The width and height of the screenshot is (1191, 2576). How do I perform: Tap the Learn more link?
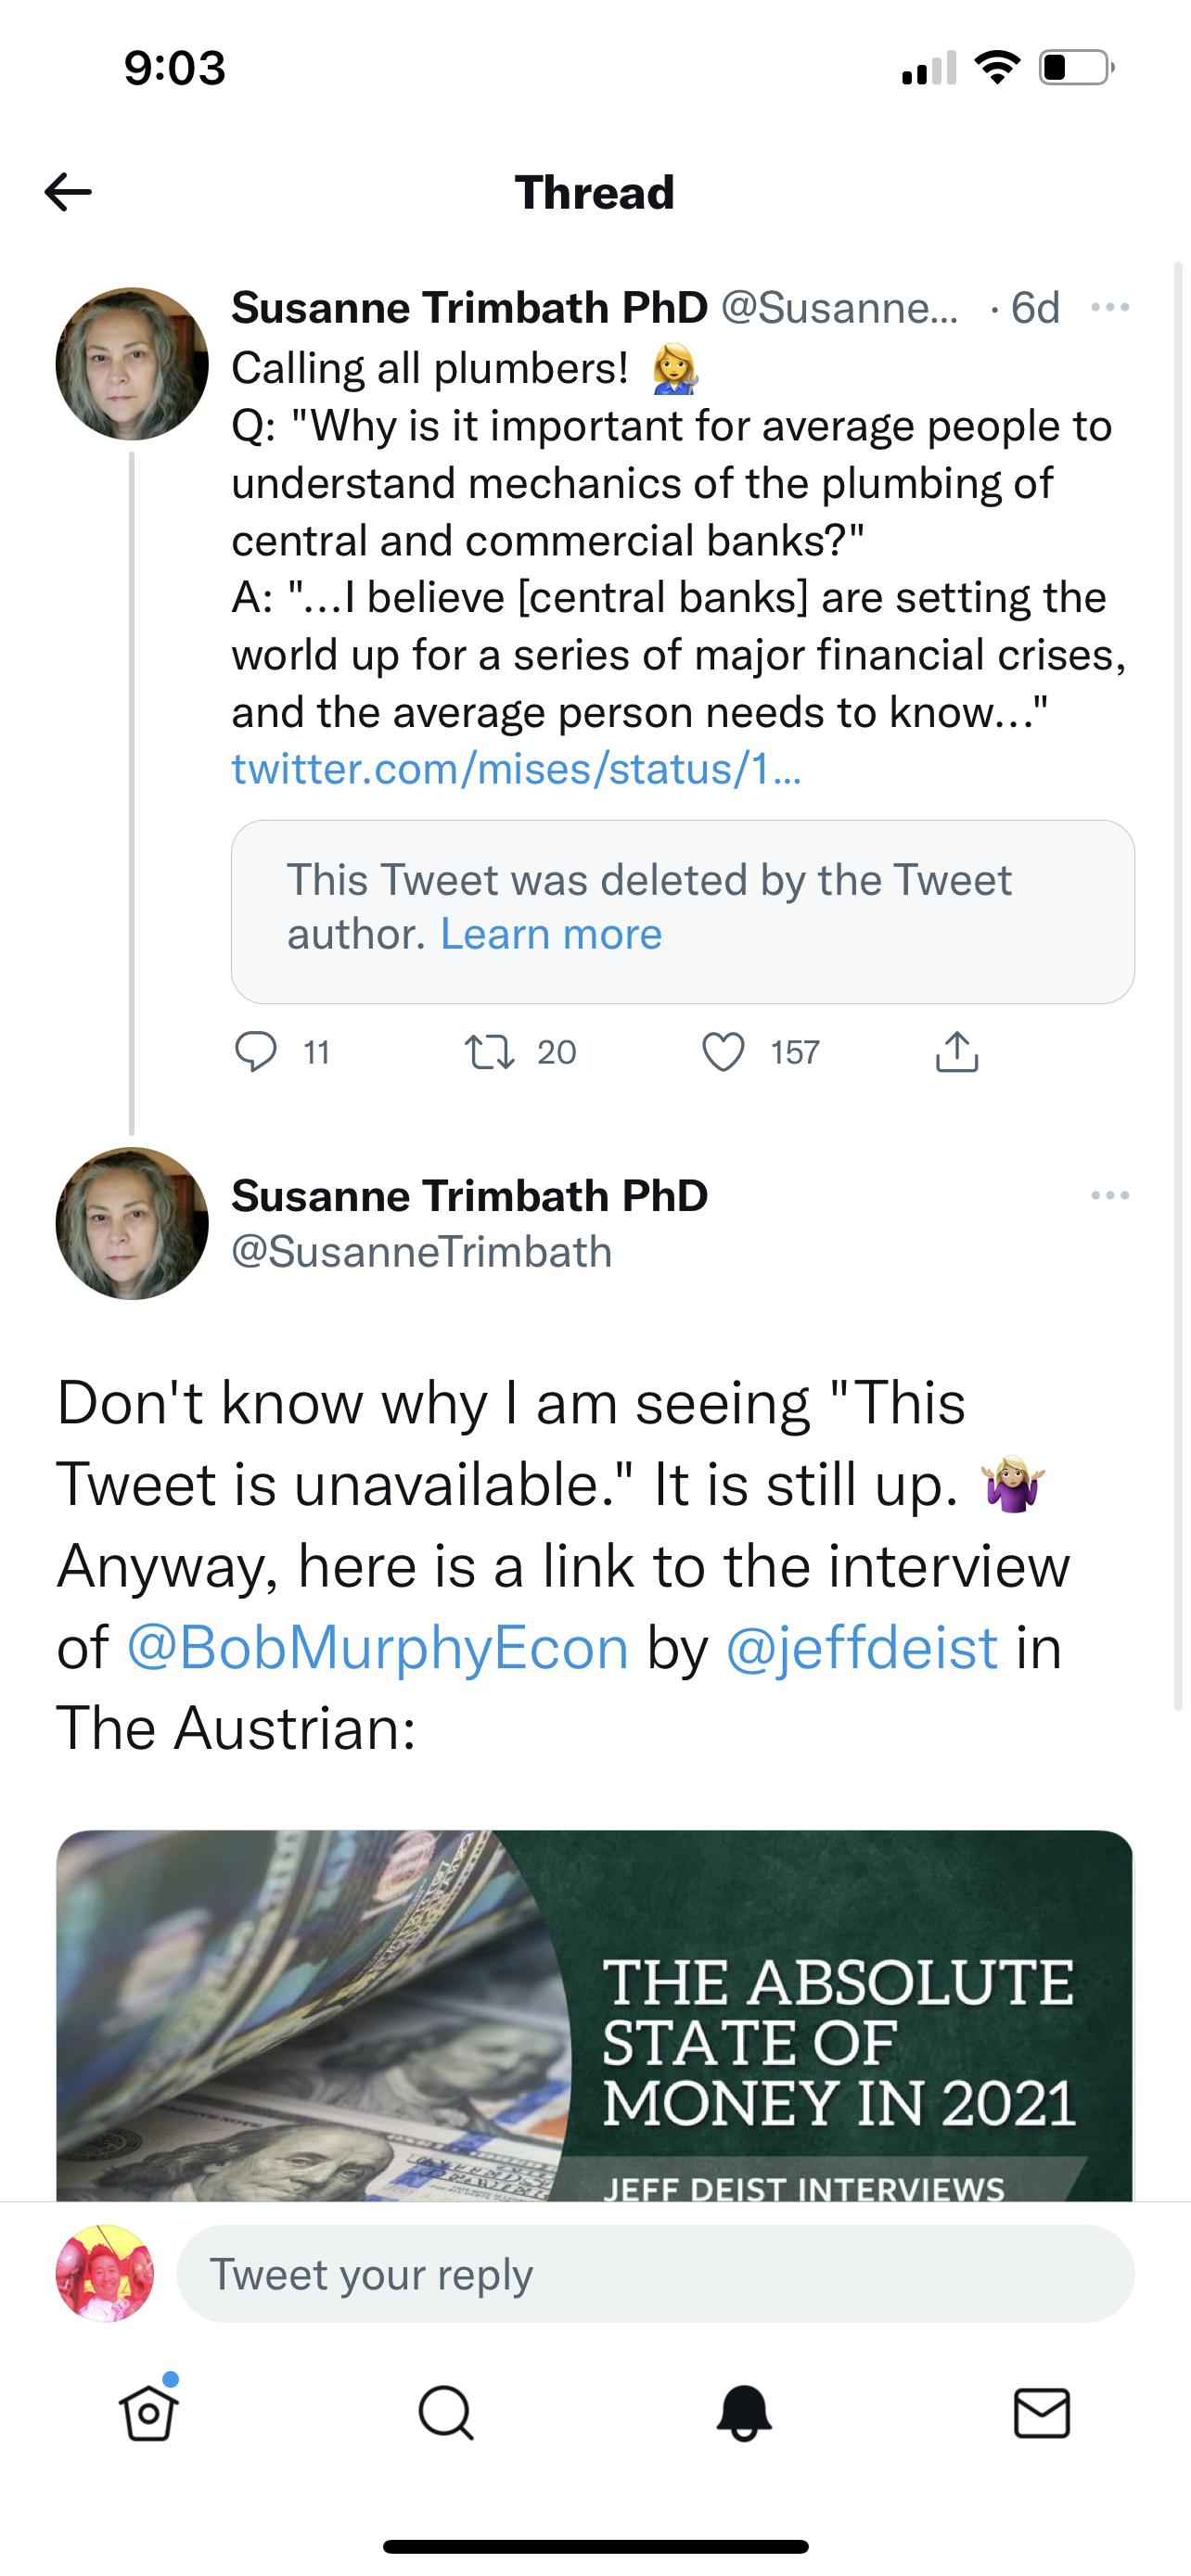point(551,934)
